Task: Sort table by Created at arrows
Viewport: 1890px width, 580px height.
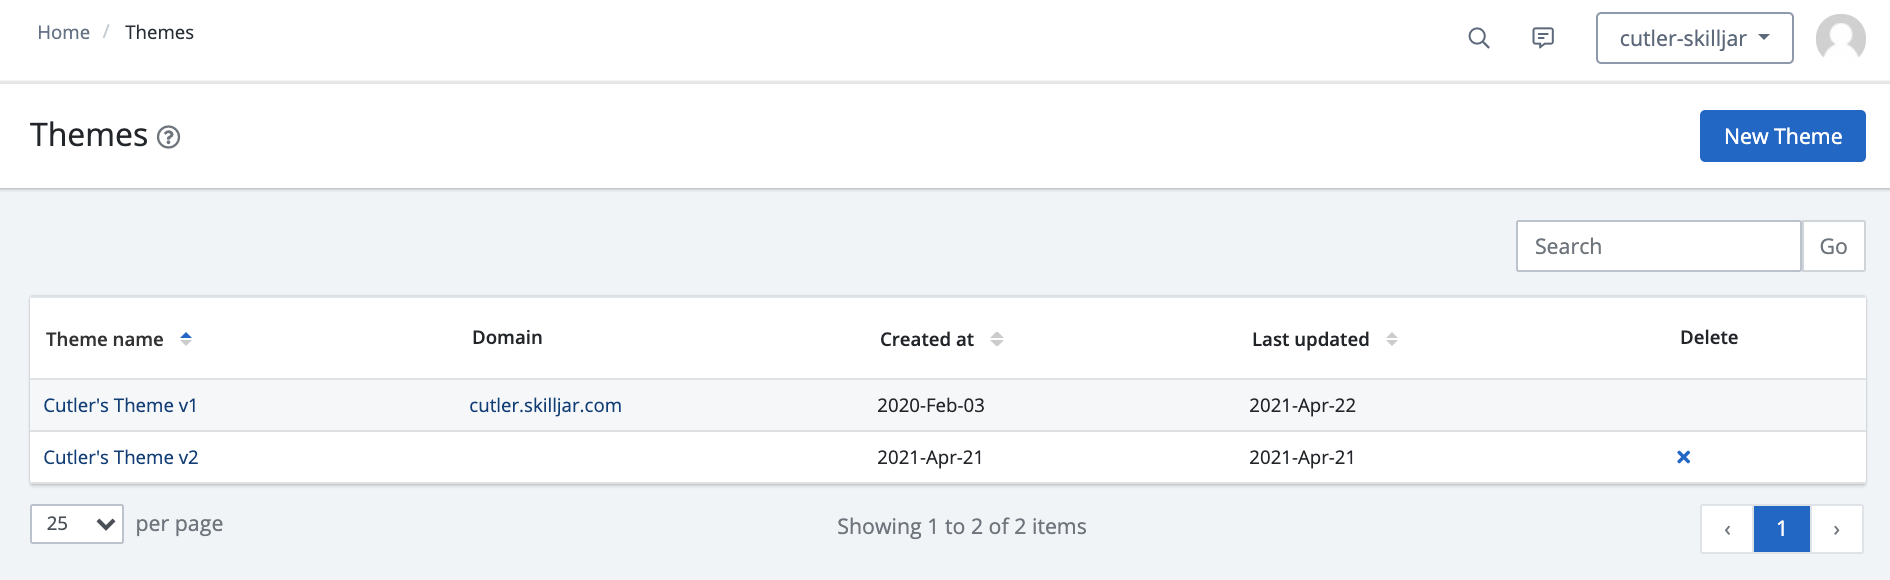Action: point(996,339)
